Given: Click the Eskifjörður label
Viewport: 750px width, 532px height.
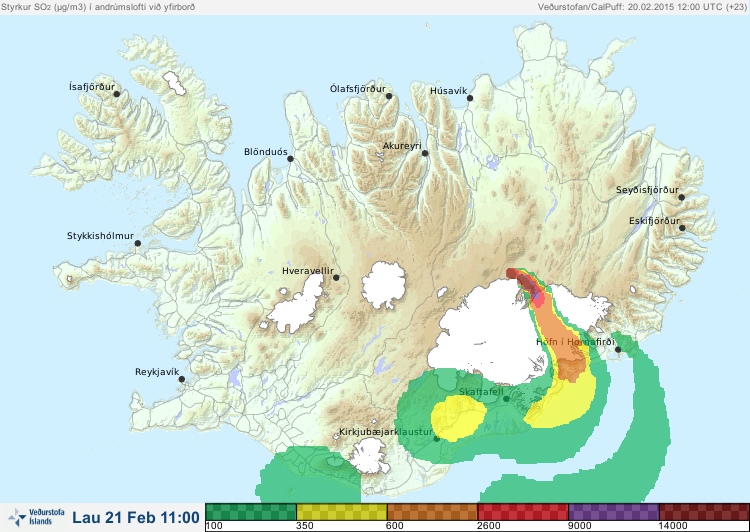Looking at the screenshot, I should (x=654, y=221).
